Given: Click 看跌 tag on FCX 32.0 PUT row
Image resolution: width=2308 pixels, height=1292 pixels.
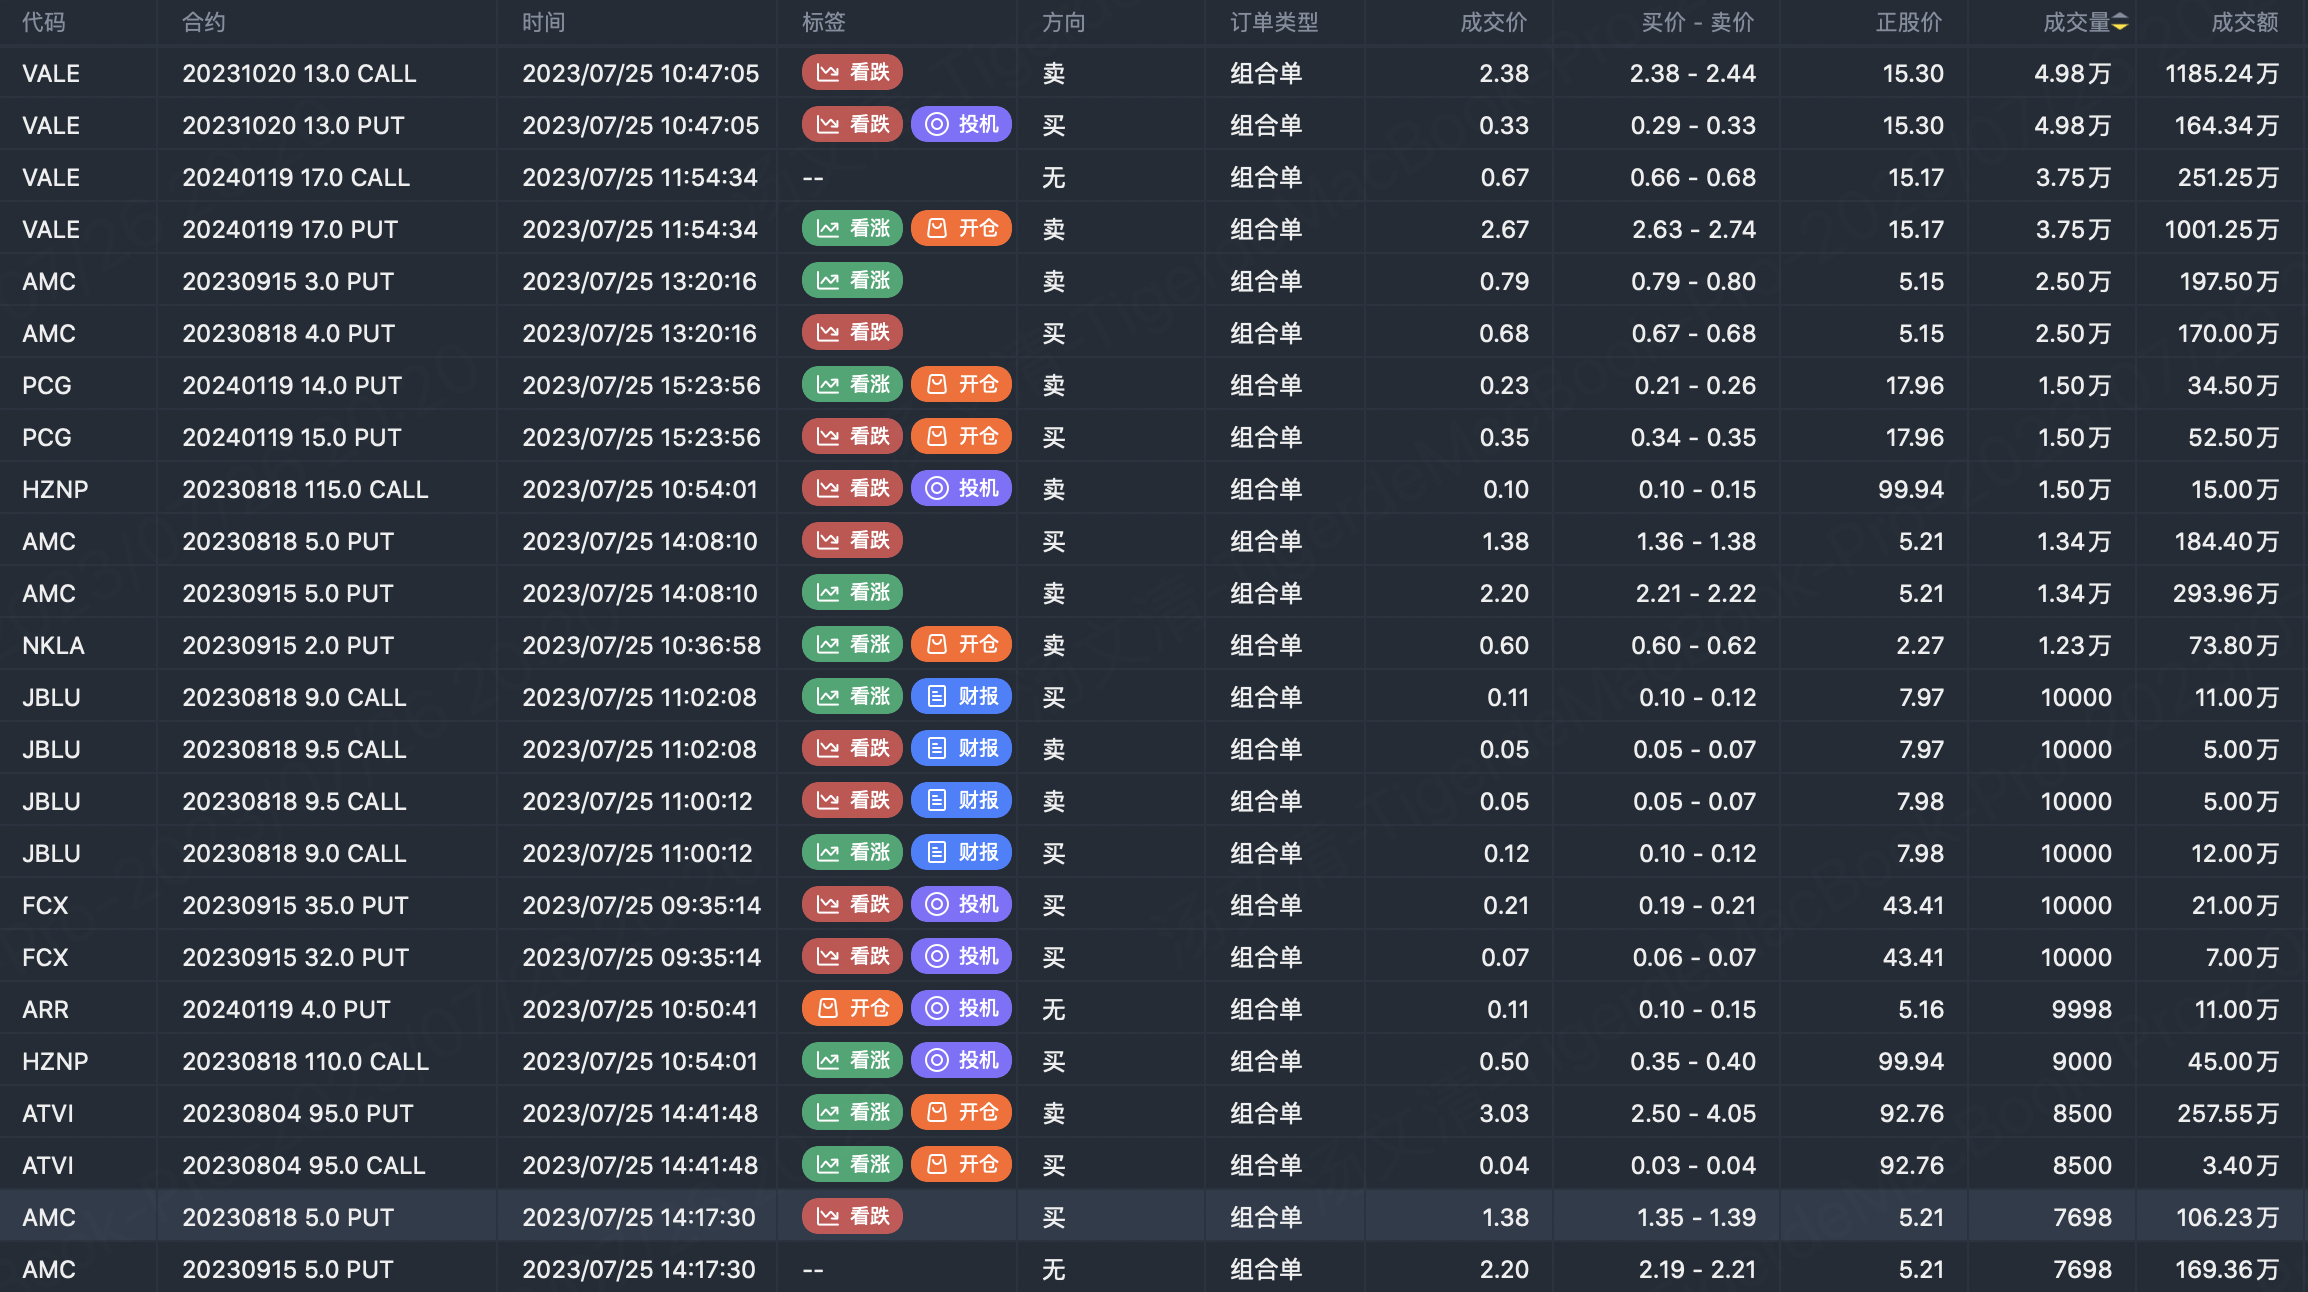Looking at the screenshot, I should [852, 956].
